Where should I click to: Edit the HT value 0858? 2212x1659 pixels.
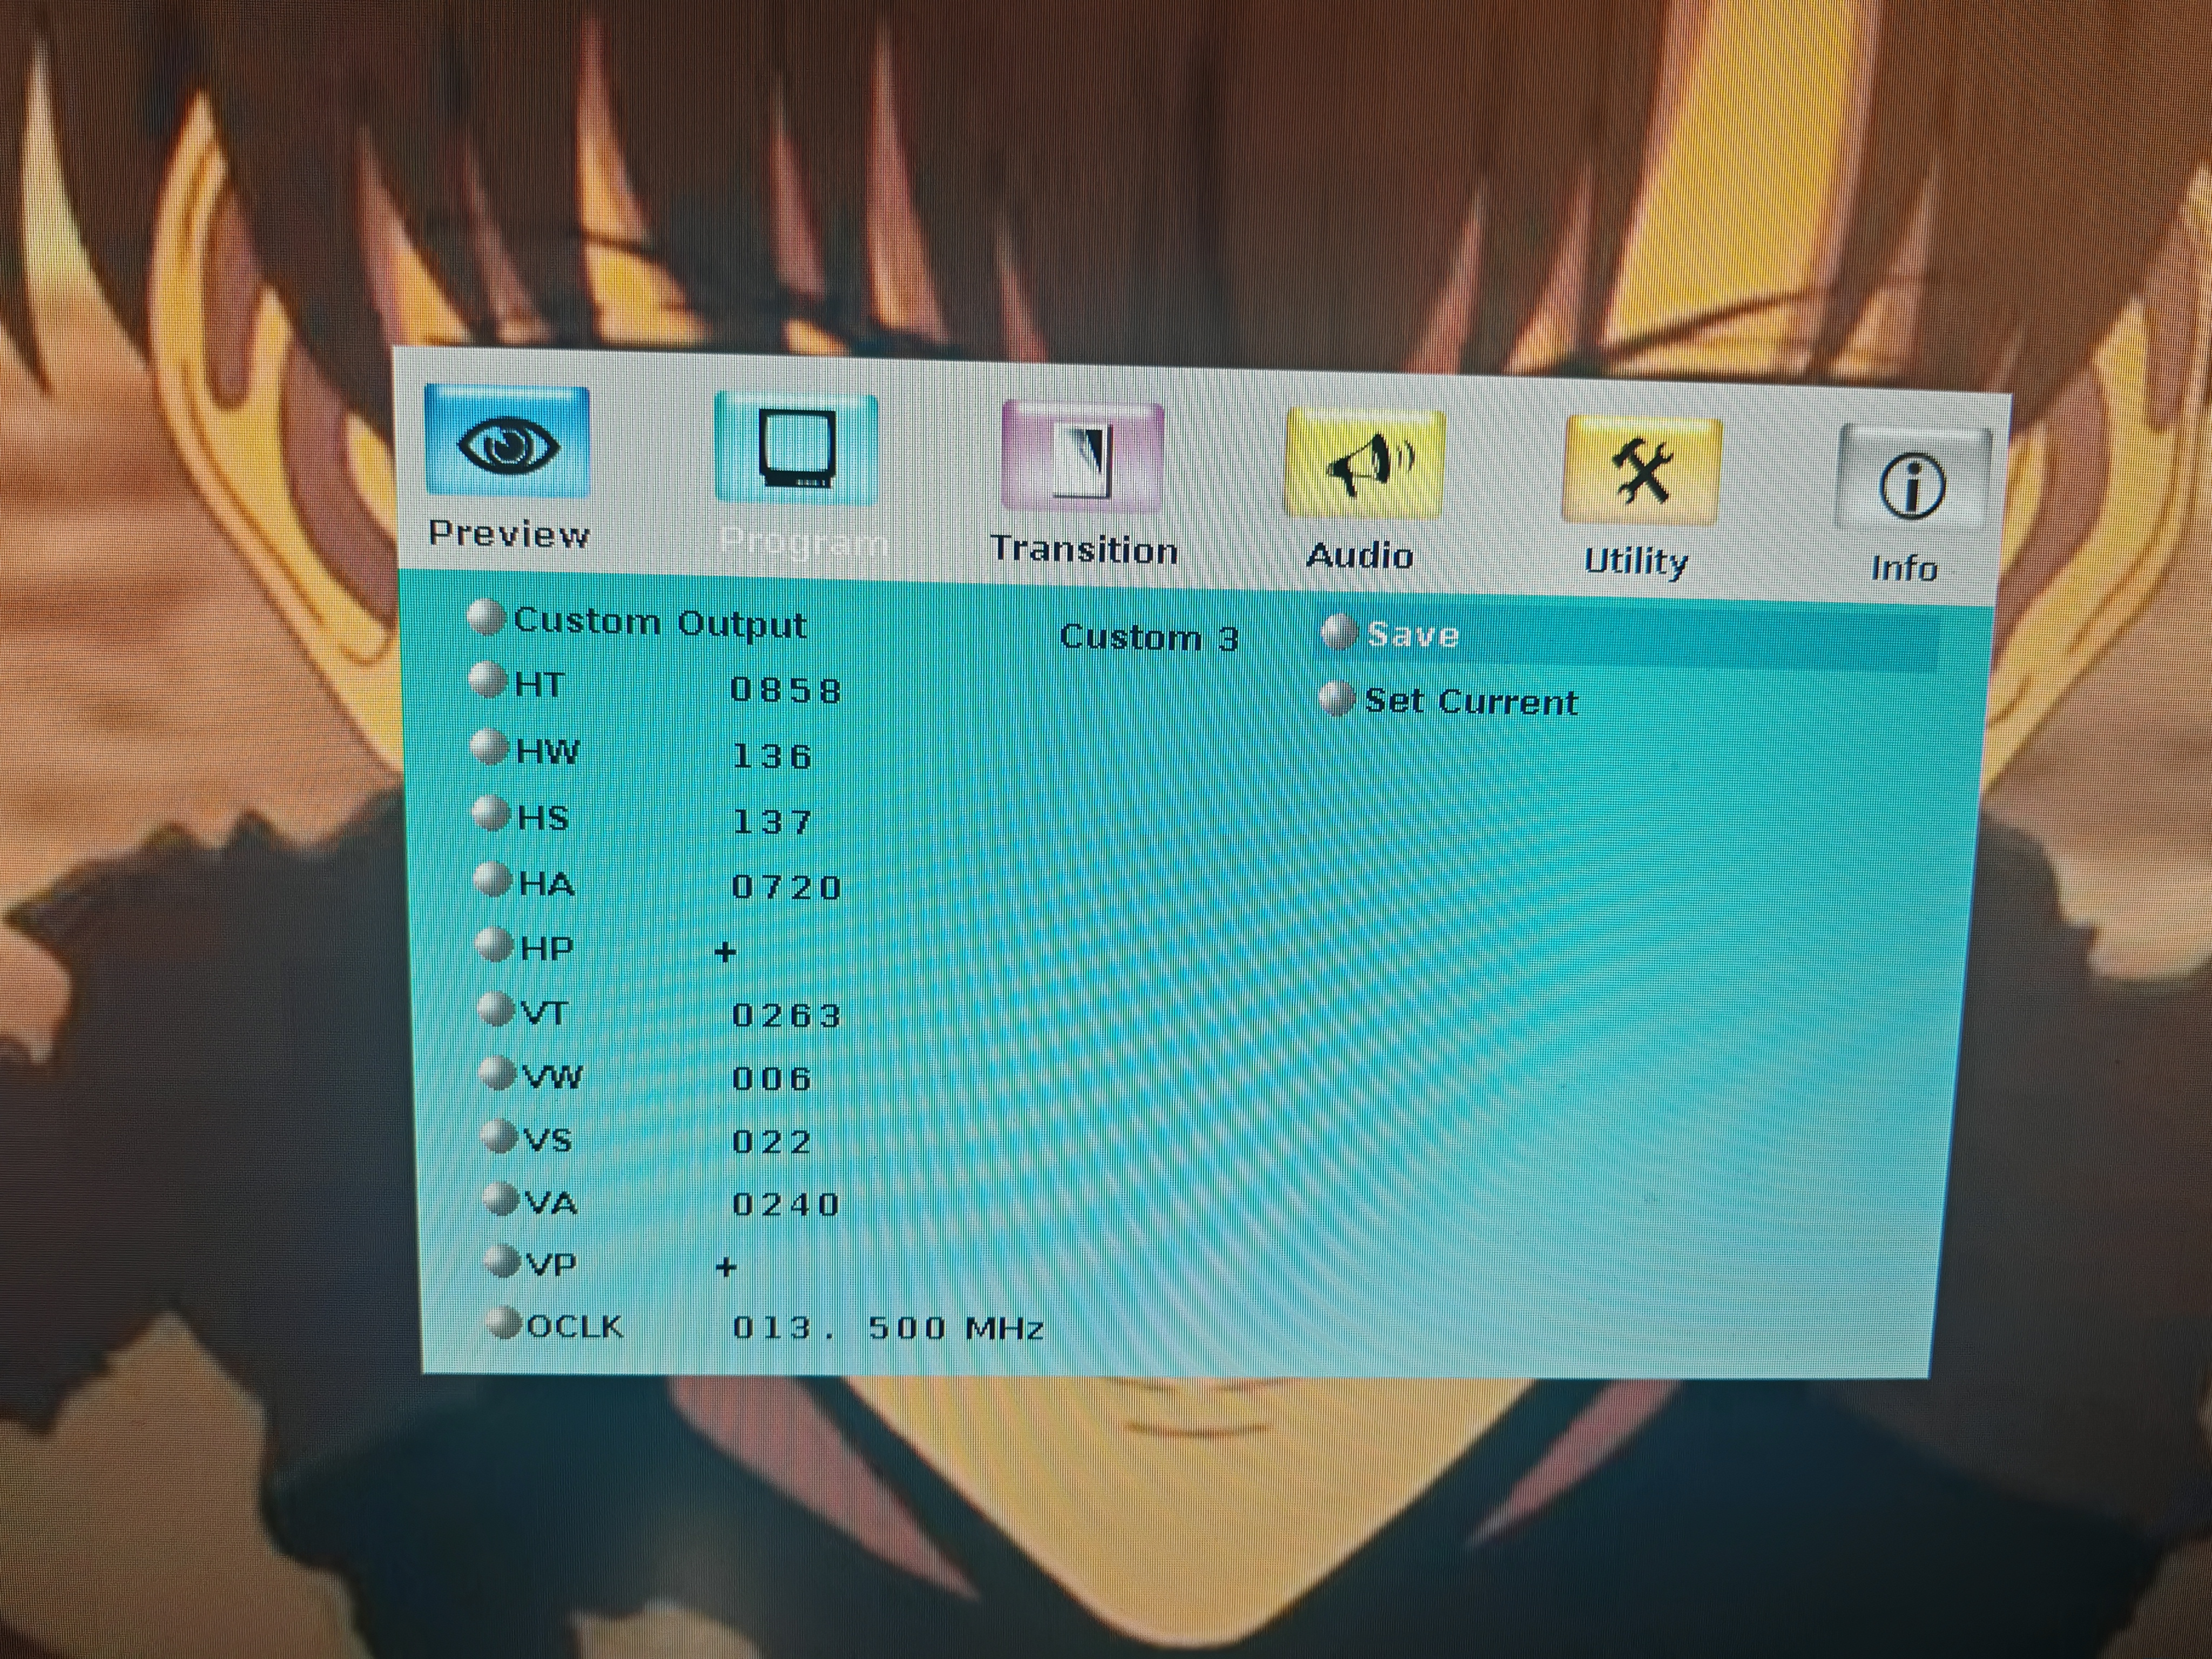point(786,690)
